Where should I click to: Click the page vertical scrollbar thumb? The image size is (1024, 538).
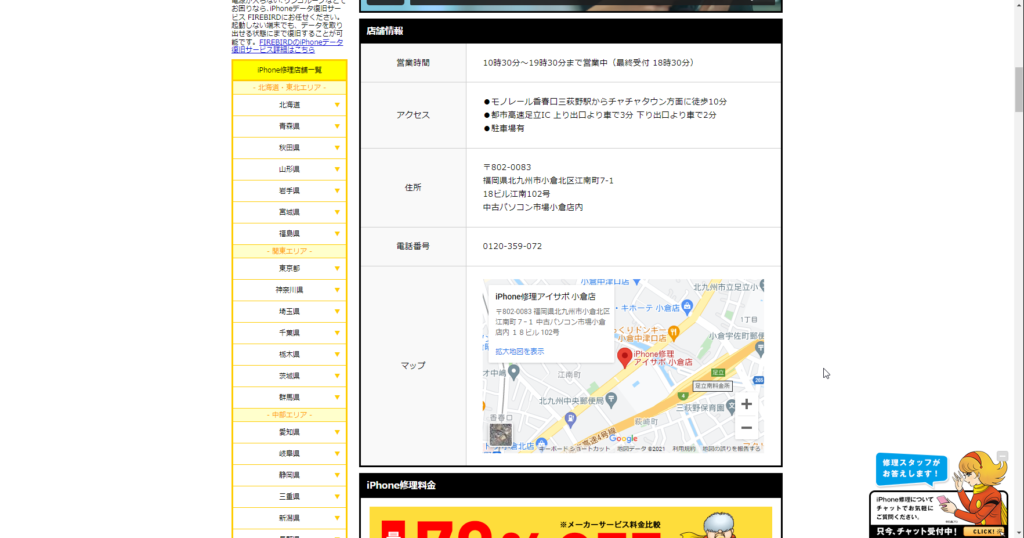[x=1018, y=89]
